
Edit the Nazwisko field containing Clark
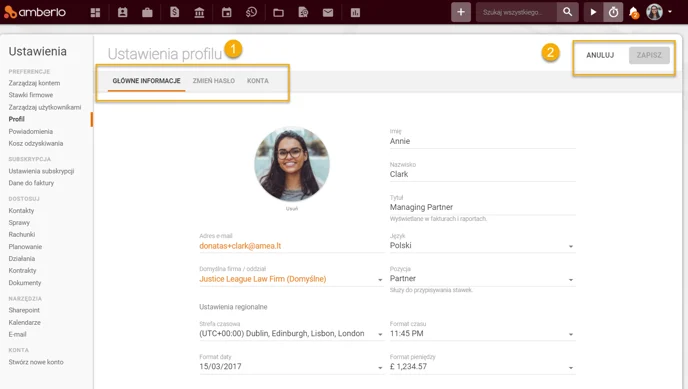483,174
